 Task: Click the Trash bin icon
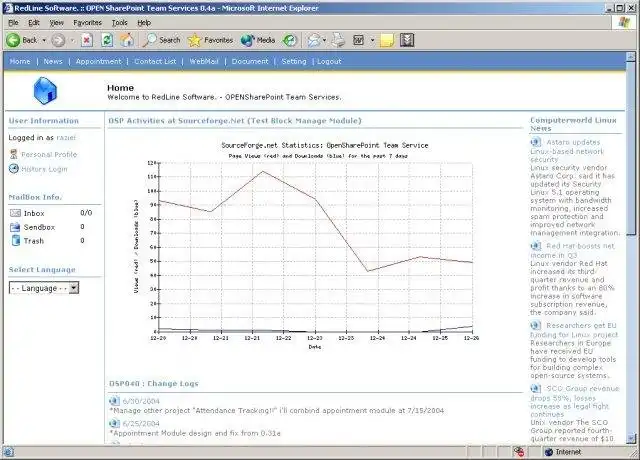(16, 240)
